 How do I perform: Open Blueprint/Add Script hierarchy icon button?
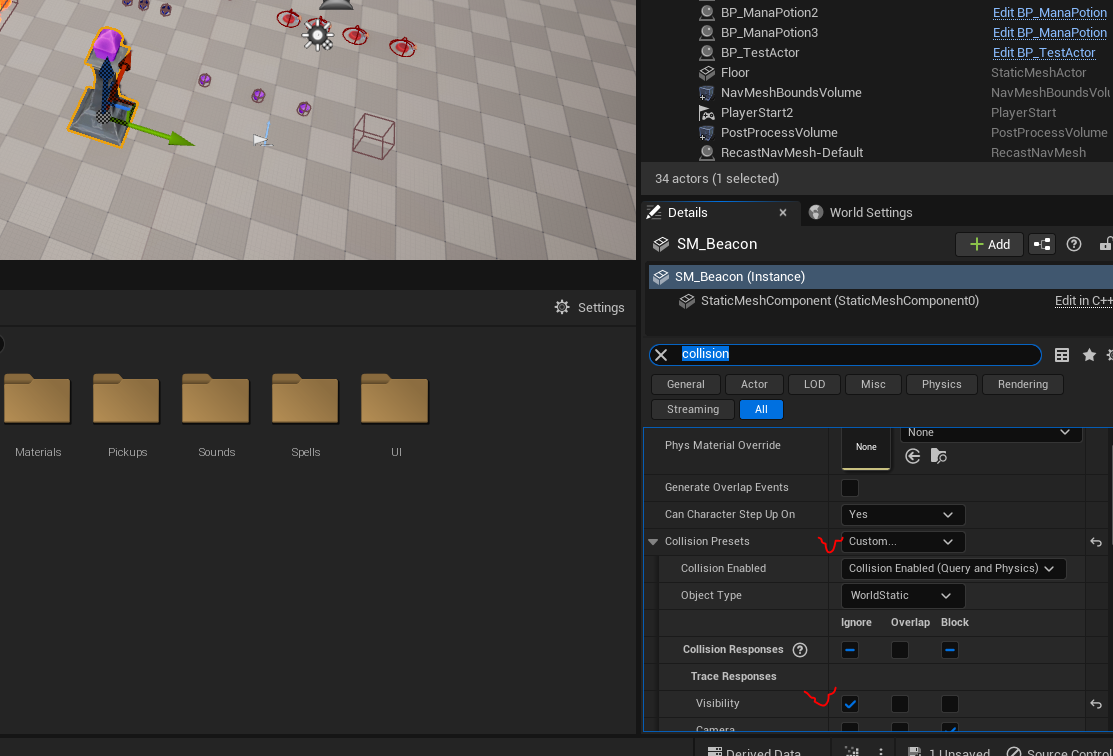coord(1042,244)
